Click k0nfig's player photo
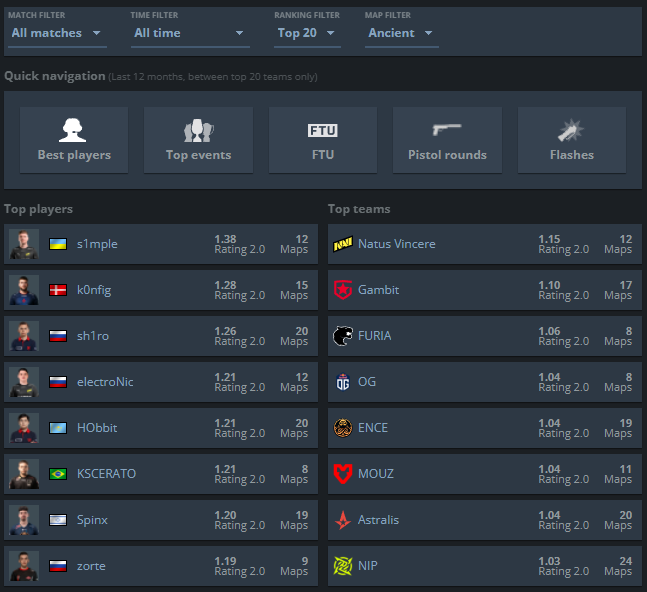 (x=24, y=290)
